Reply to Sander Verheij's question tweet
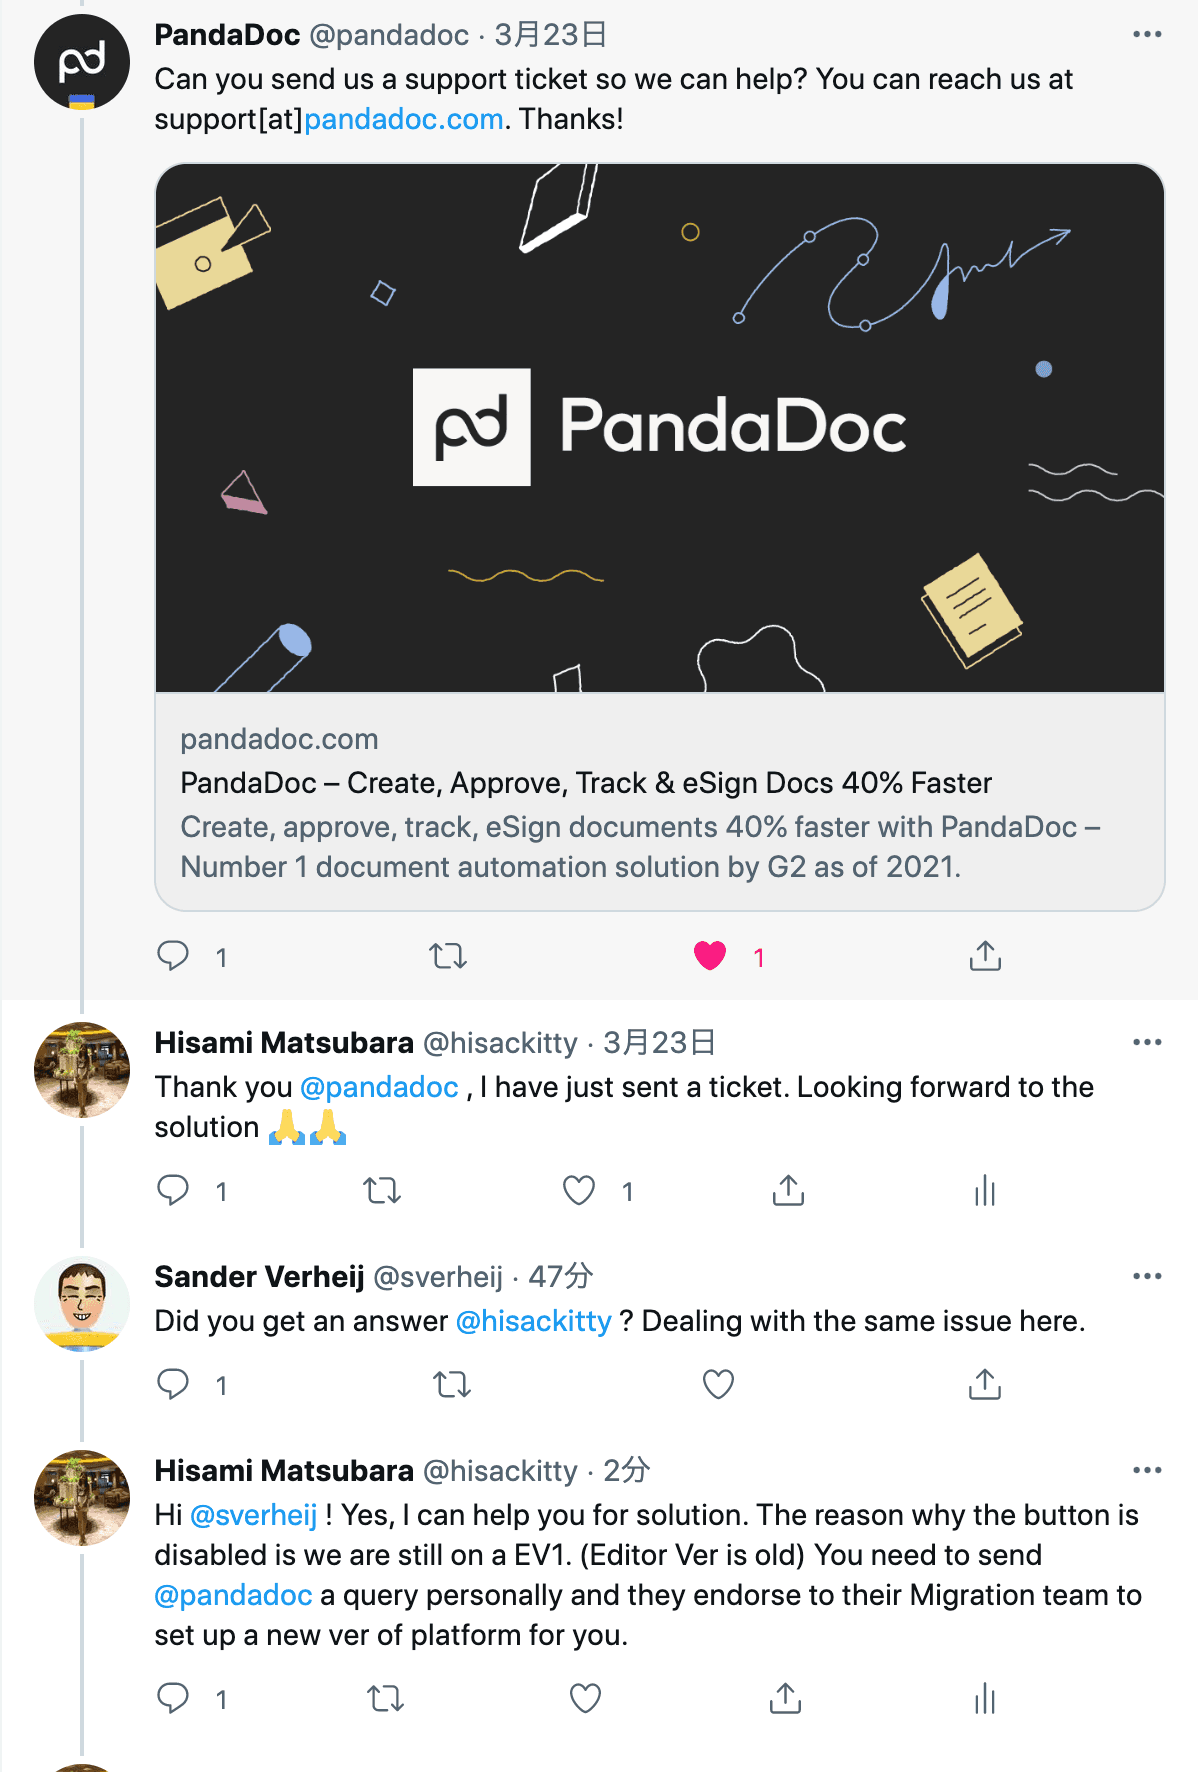The width and height of the screenshot is (1198, 1772). coord(173,1384)
